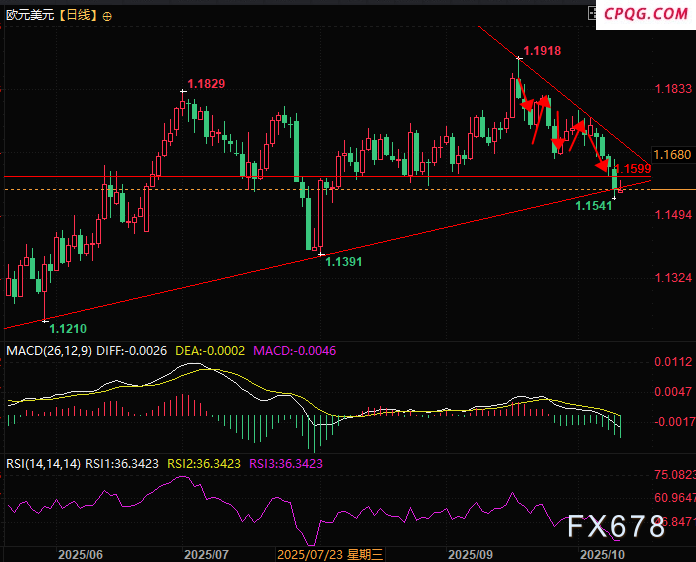Click the 2025/06 label on time axis
The width and height of the screenshot is (696, 562).
[80, 553]
